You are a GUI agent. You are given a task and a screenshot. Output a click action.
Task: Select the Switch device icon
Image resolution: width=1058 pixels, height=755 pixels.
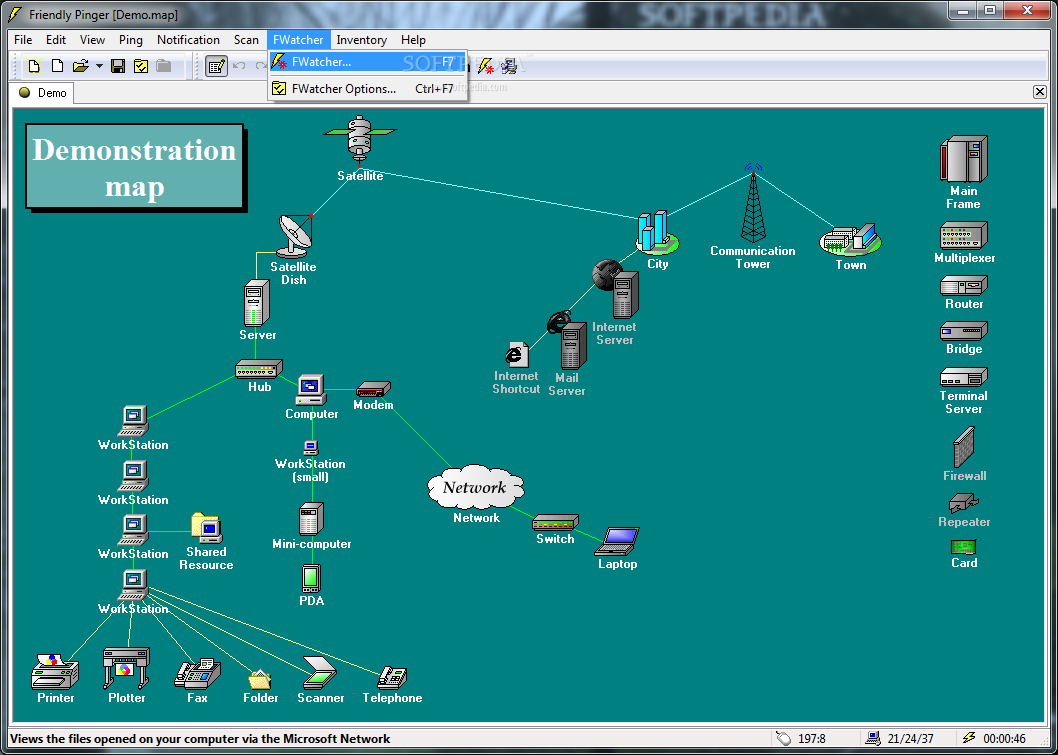tap(555, 522)
